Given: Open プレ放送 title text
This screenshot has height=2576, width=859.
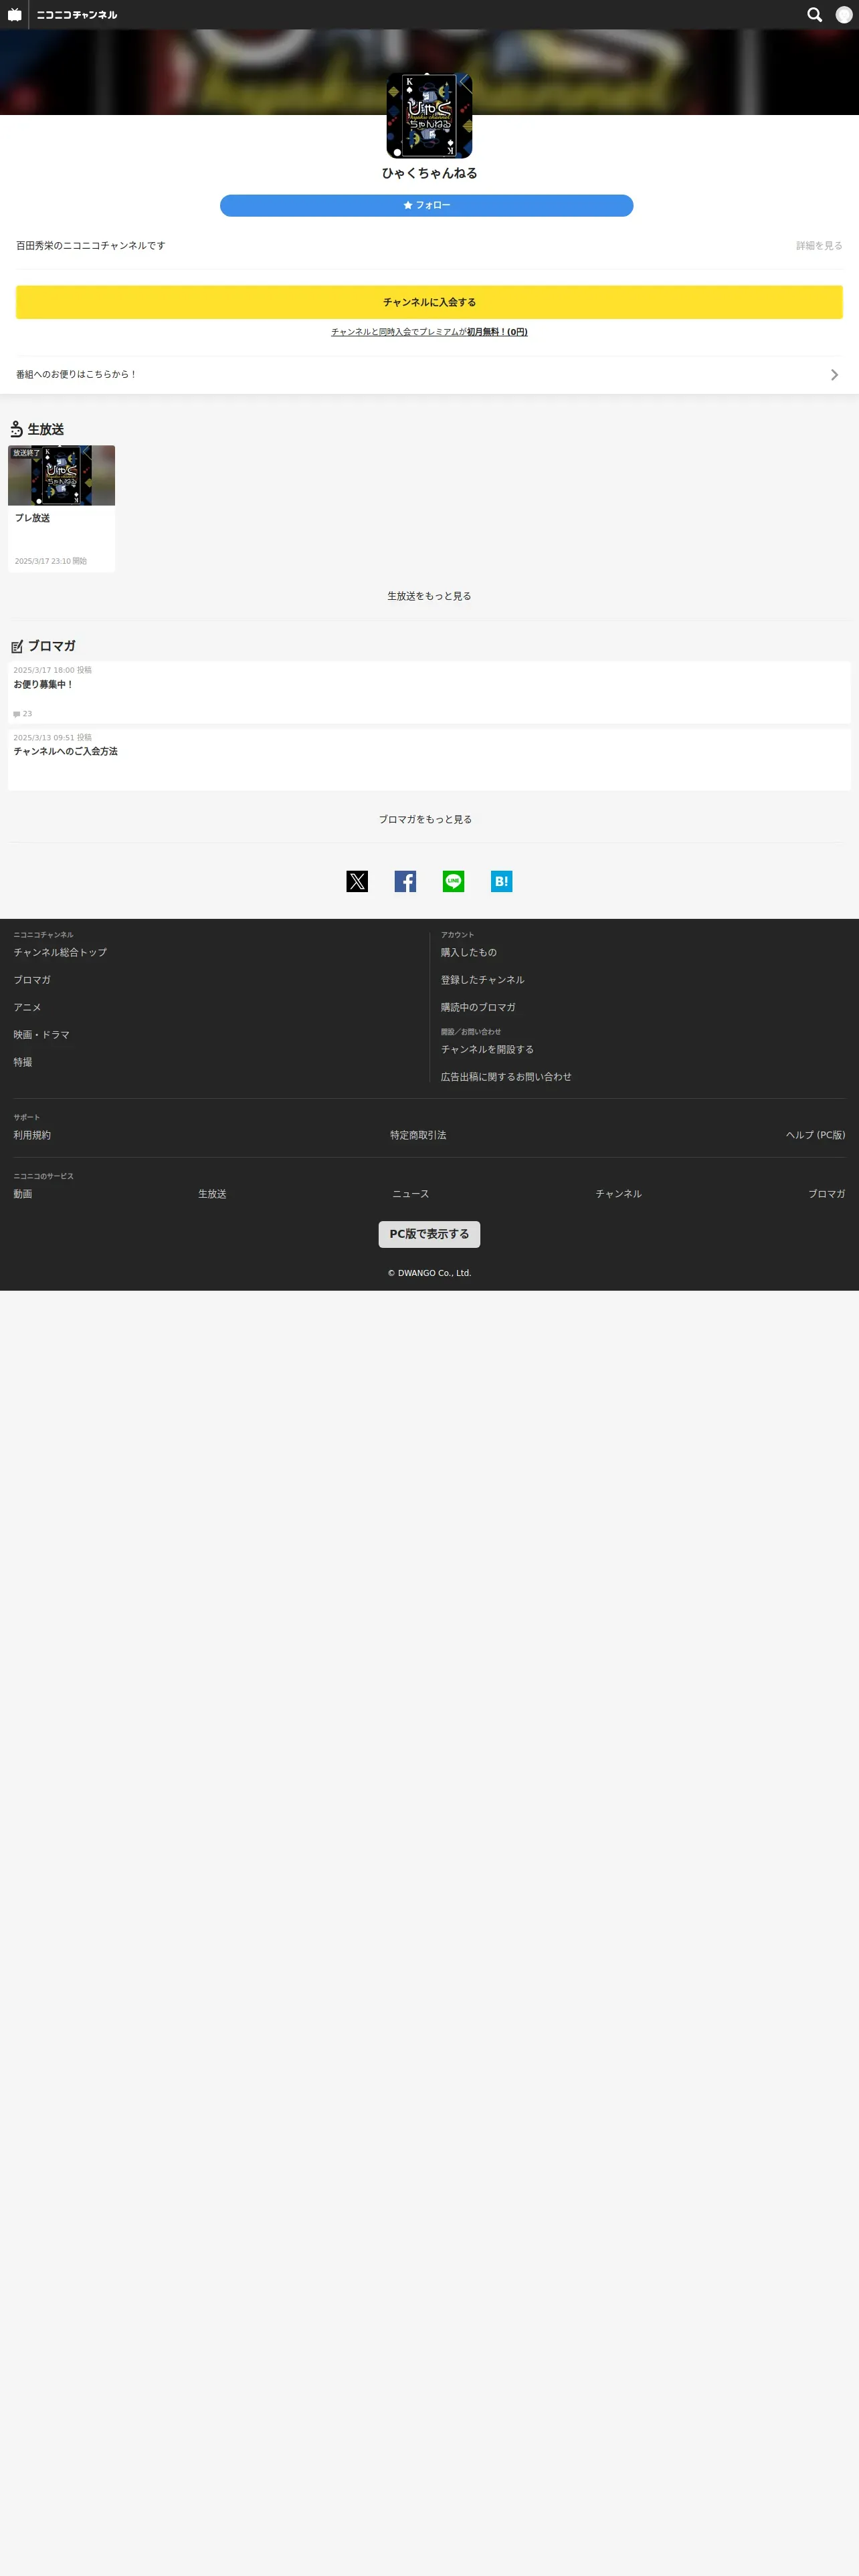Looking at the screenshot, I should point(32,518).
